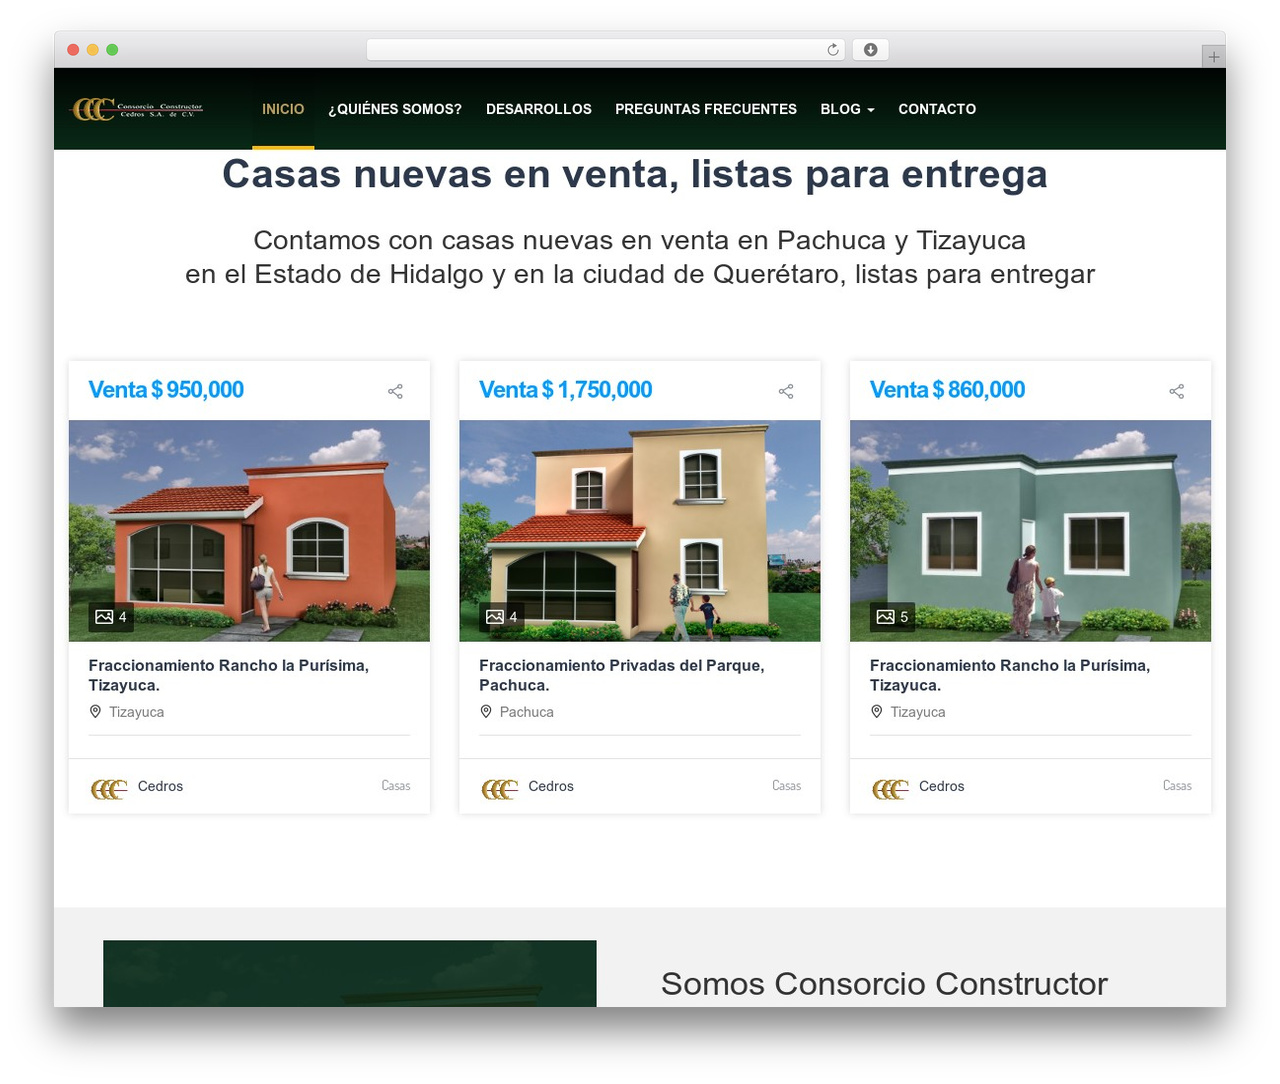Viewport: 1280px width, 1084px height.
Task: Click Casas category on $950,000 card
Action: click(396, 786)
